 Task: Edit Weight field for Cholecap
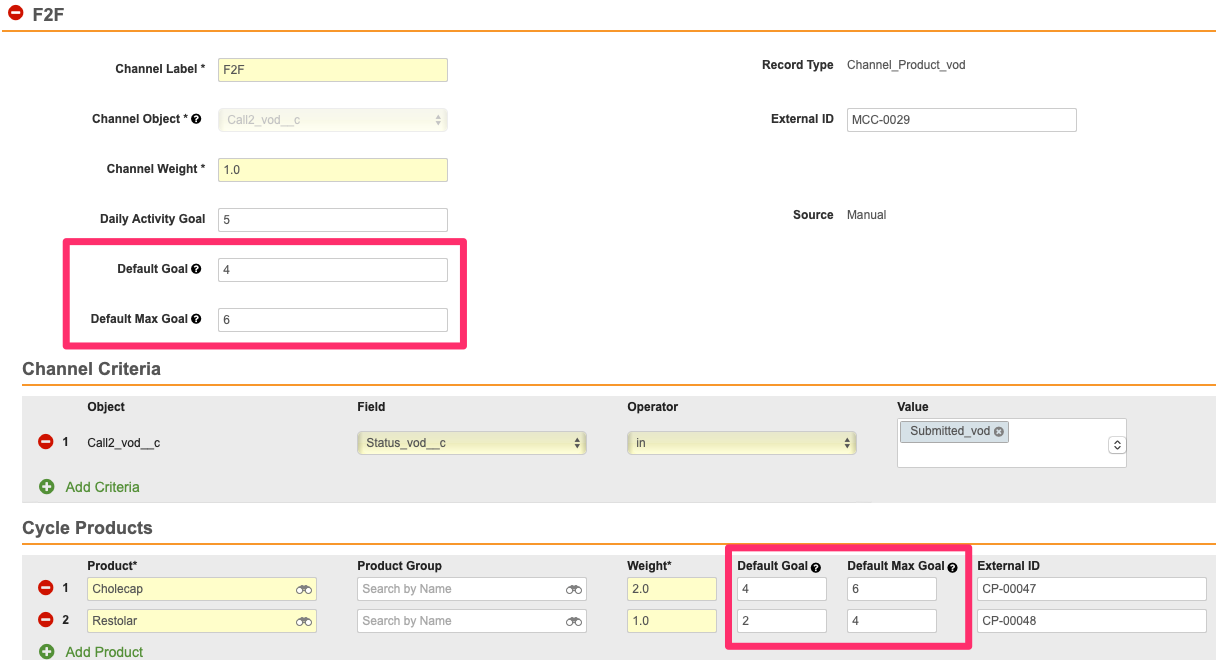pyautogui.click(x=671, y=589)
